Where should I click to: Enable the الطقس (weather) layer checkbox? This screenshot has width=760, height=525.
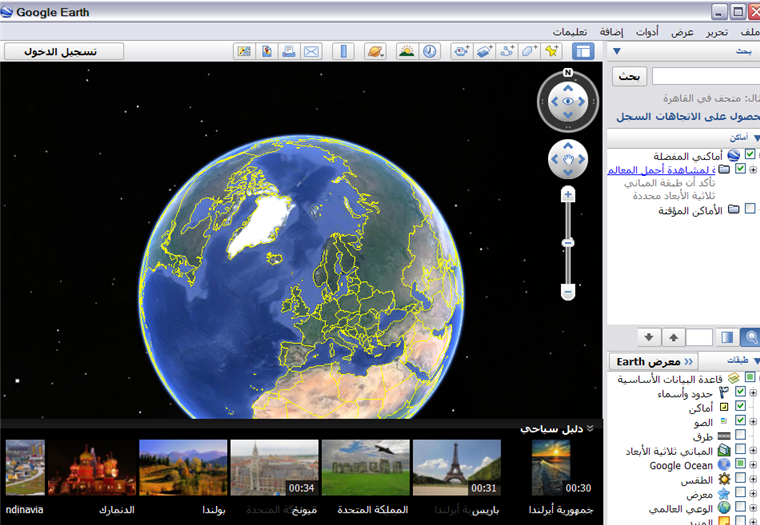(740, 479)
